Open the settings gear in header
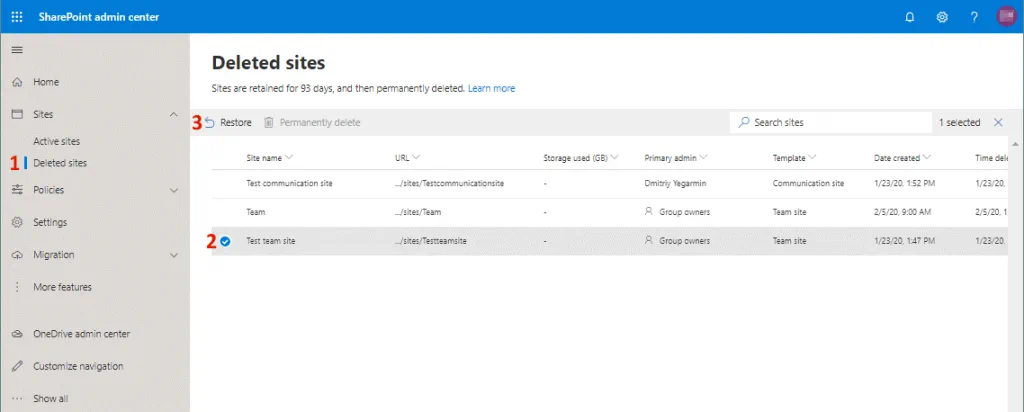The width and height of the screenshot is (1024, 412). [942, 17]
